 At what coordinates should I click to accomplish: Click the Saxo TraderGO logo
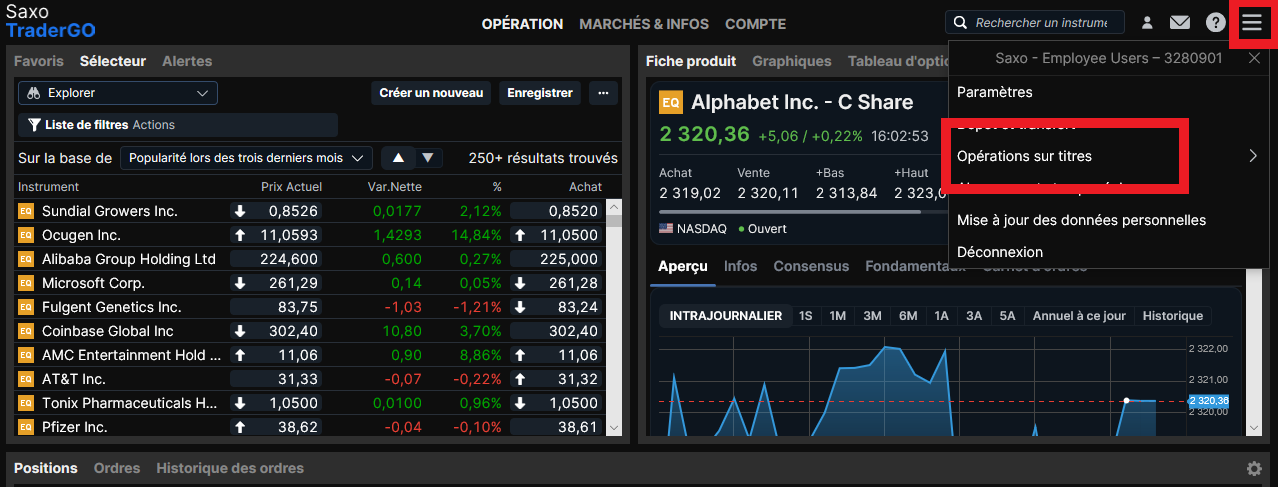(x=50, y=21)
